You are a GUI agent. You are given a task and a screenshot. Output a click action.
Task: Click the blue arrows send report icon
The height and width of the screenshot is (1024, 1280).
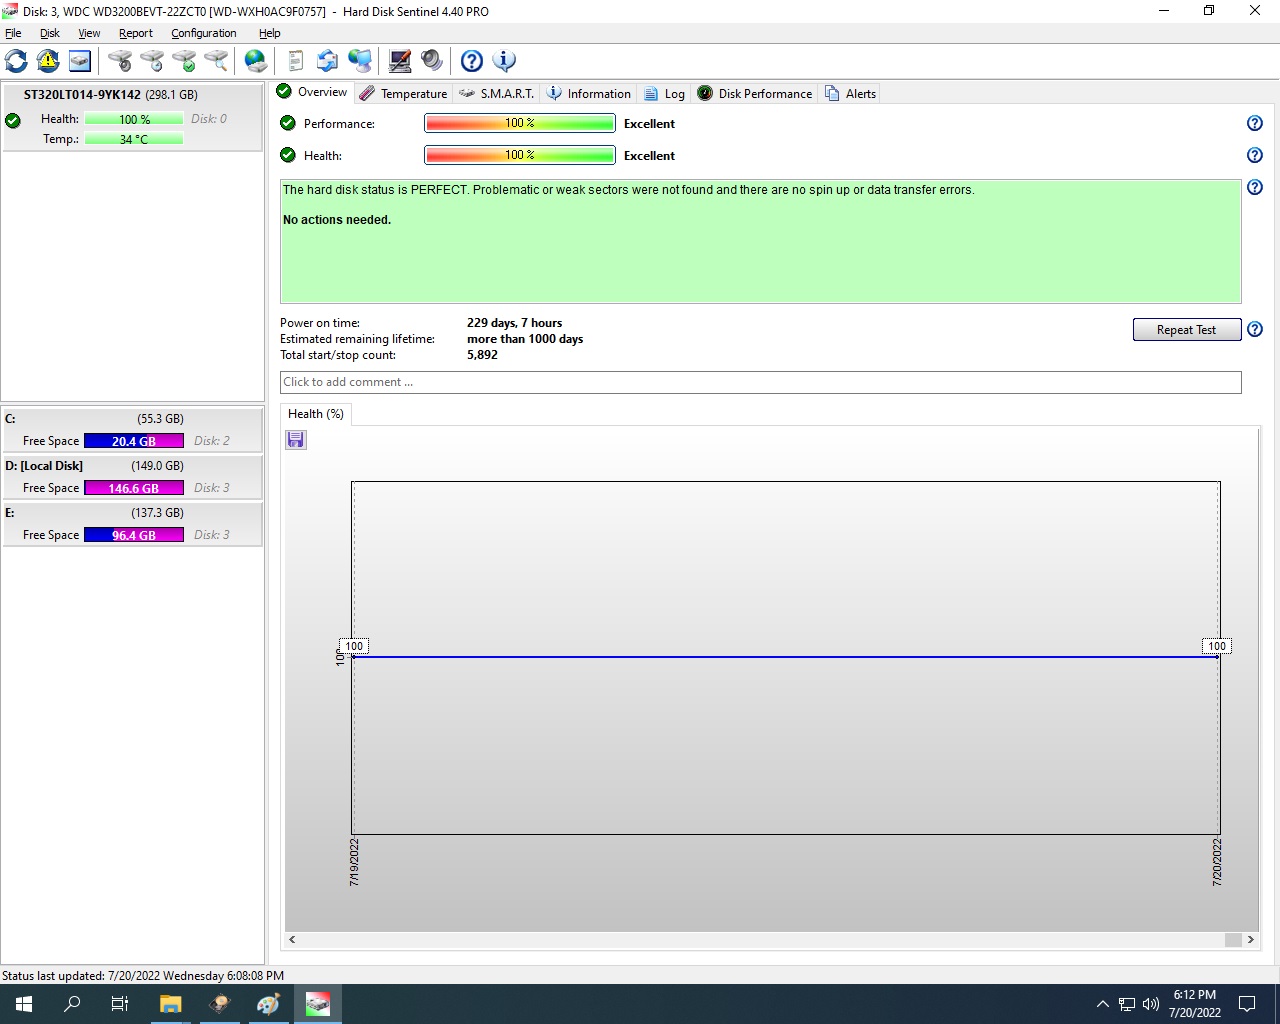tap(327, 61)
